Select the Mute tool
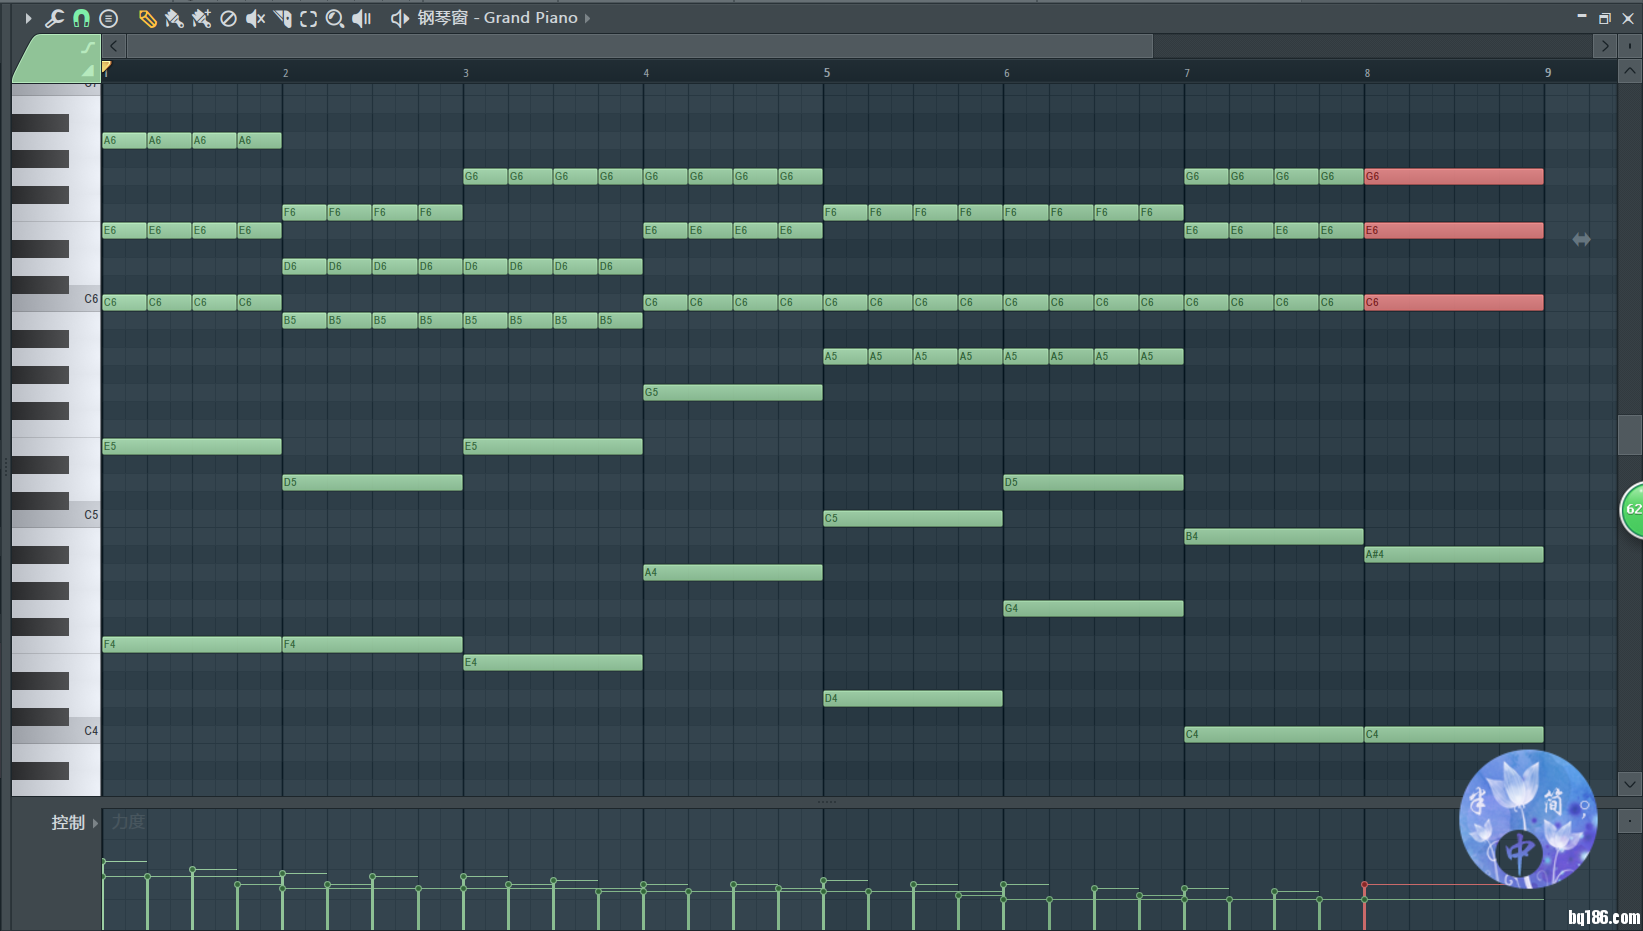This screenshot has width=1643, height=931. tap(255, 18)
